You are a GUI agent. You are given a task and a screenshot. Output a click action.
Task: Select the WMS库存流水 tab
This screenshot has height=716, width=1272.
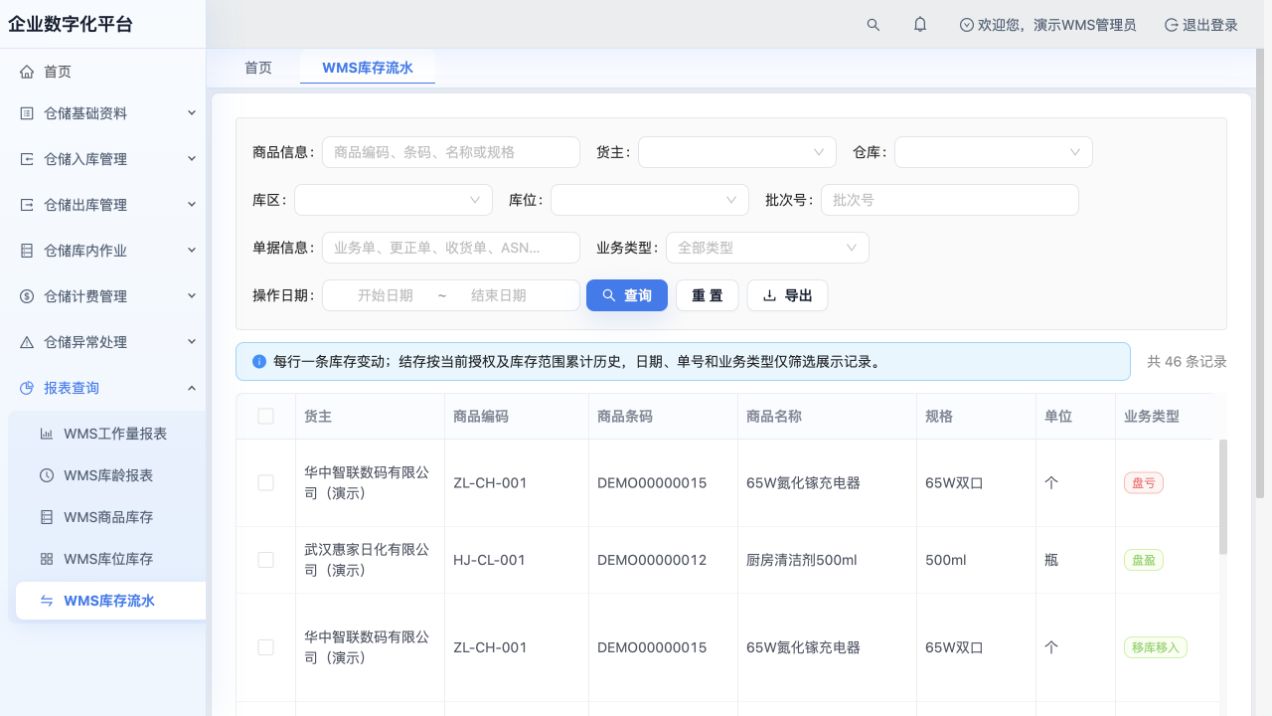coord(367,68)
